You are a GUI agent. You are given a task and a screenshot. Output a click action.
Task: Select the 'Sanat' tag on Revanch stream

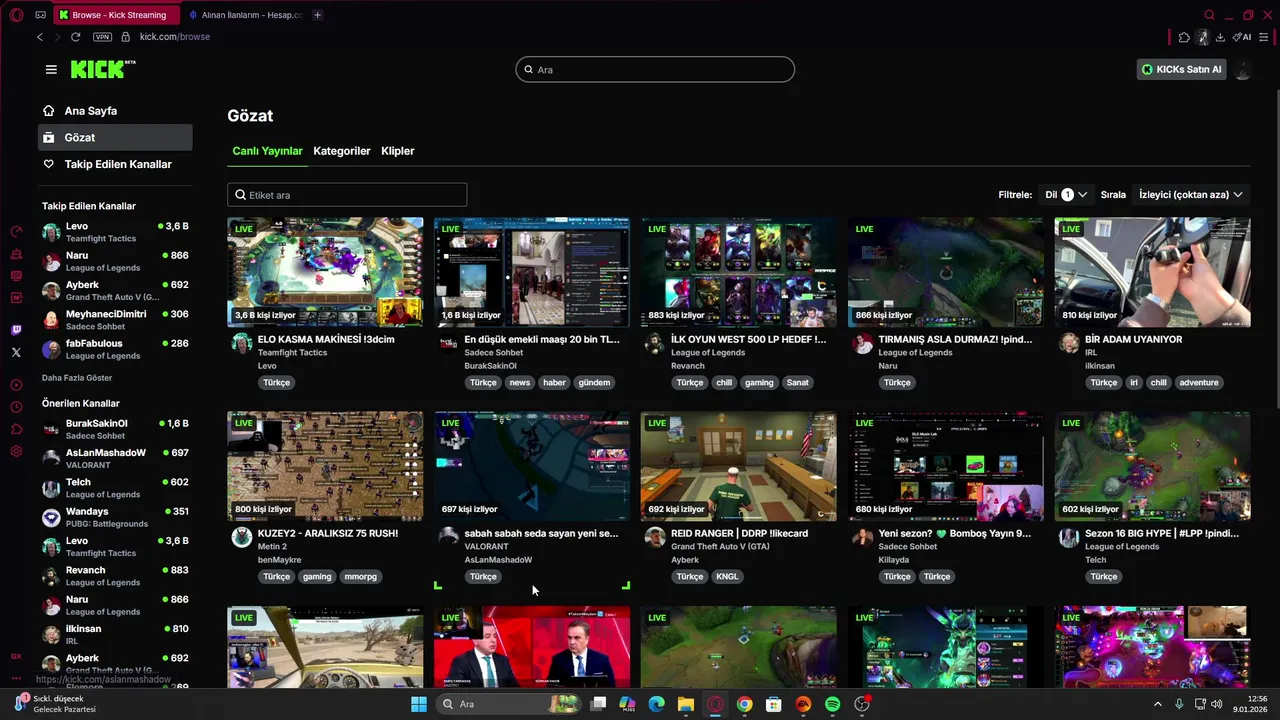coord(797,382)
